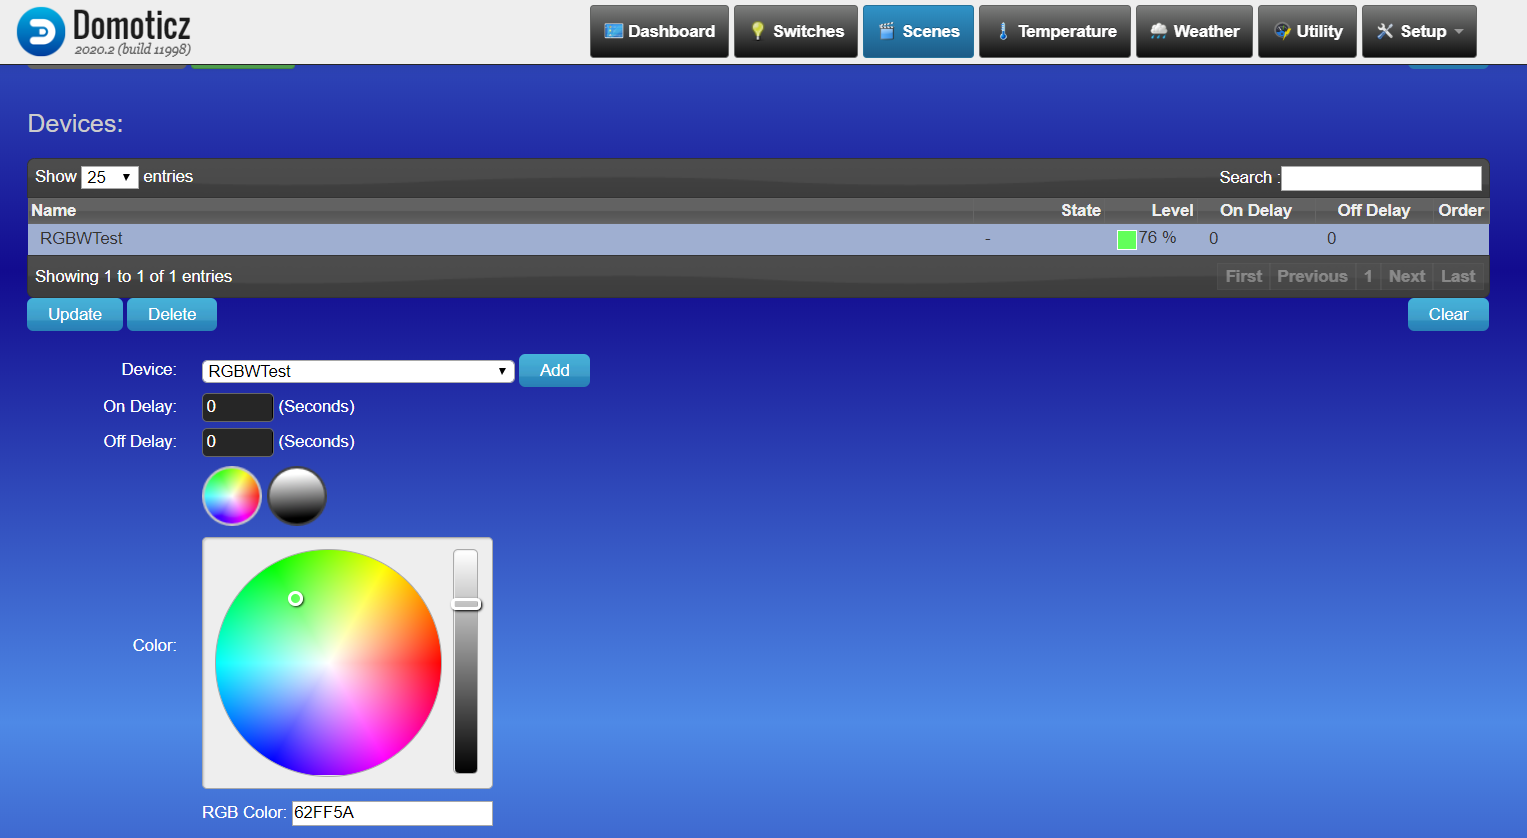Sort the table by Name column header

pyautogui.click(x=54, y=210)
